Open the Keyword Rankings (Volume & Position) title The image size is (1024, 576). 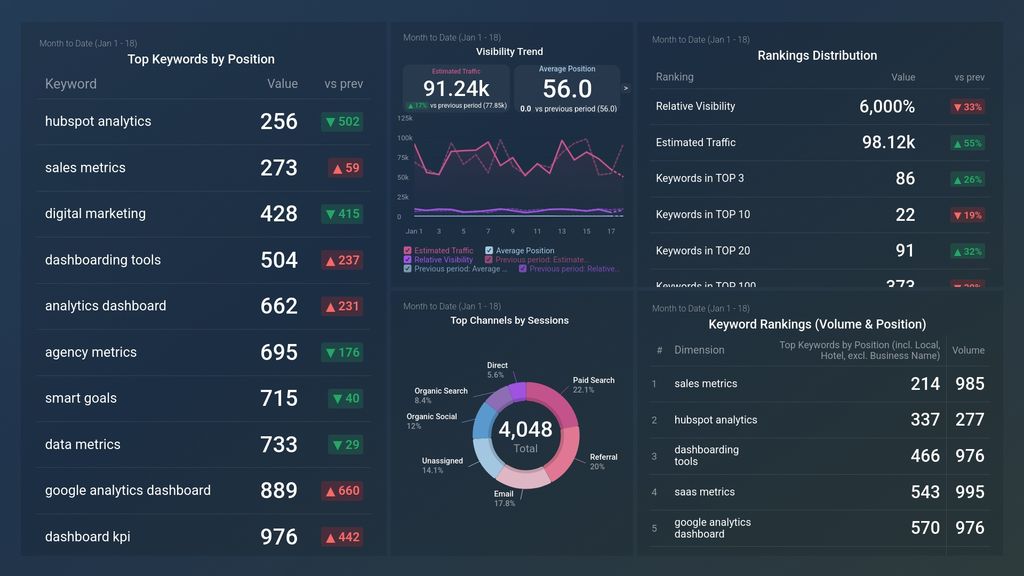click(817, 324)
